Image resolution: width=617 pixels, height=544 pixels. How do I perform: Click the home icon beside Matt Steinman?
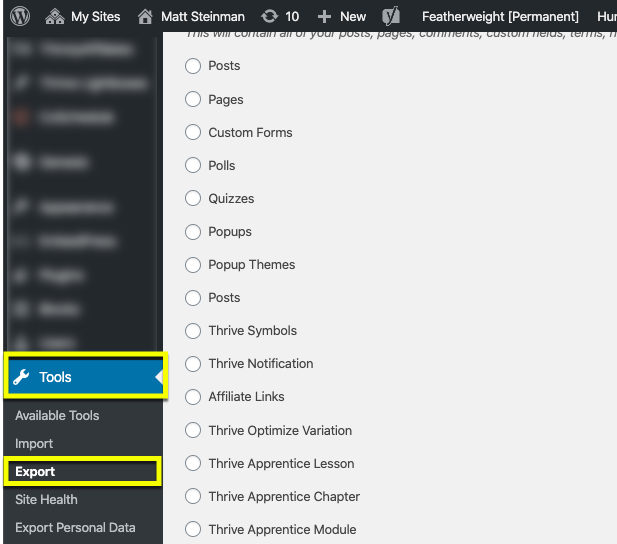pos(146,16)
